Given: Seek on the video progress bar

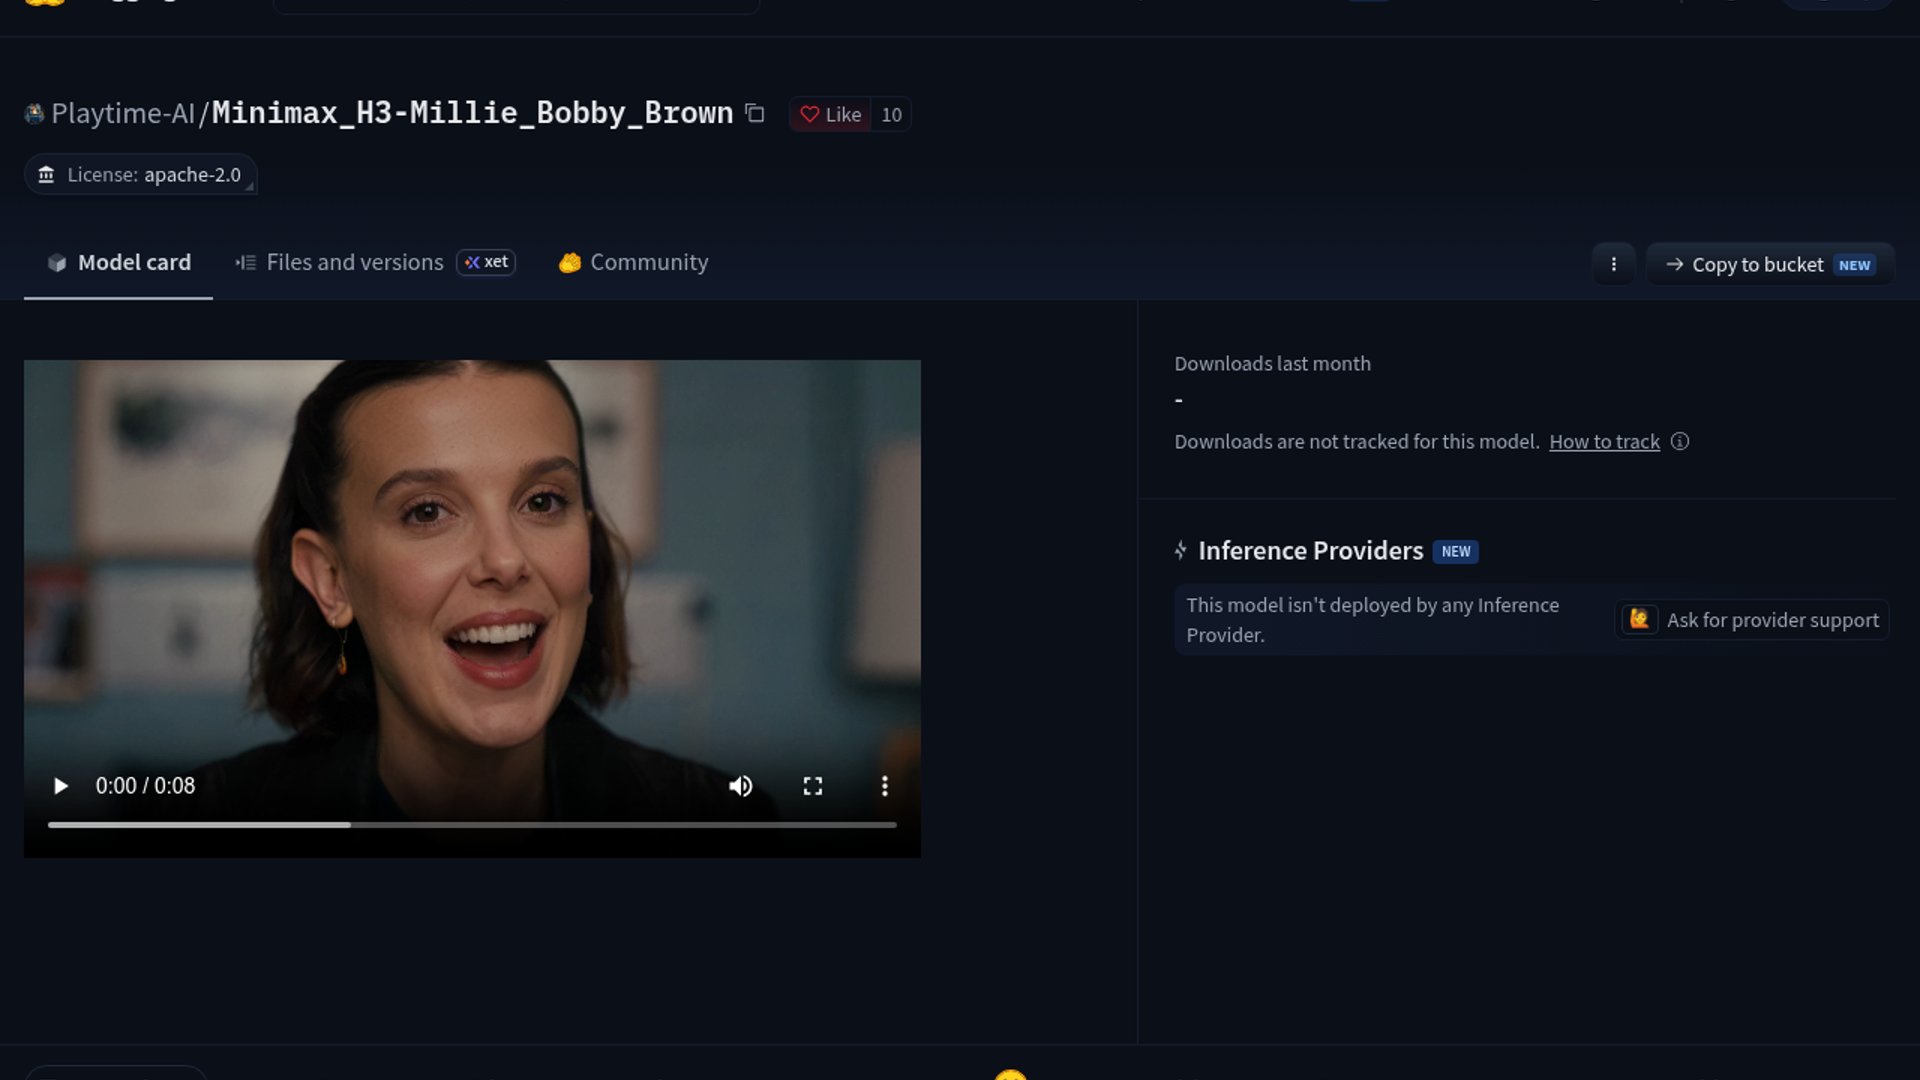Looking at the screenshot, I should tap(472, 825).
